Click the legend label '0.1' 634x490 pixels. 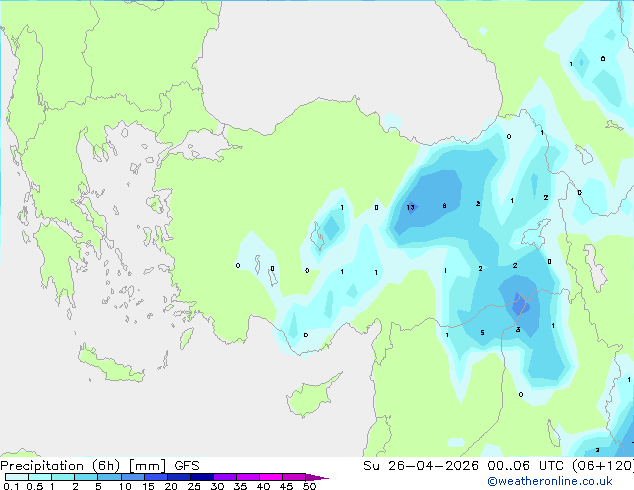11,486
